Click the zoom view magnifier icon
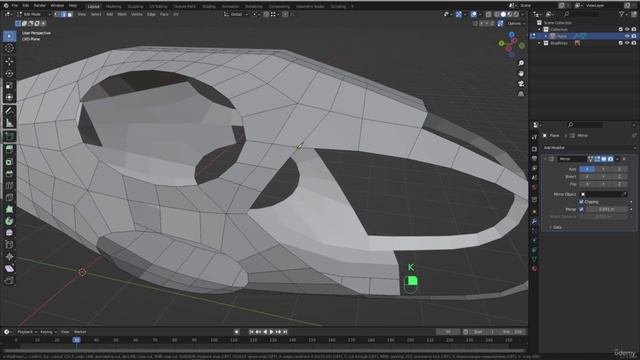 click(x=521, y=63)
